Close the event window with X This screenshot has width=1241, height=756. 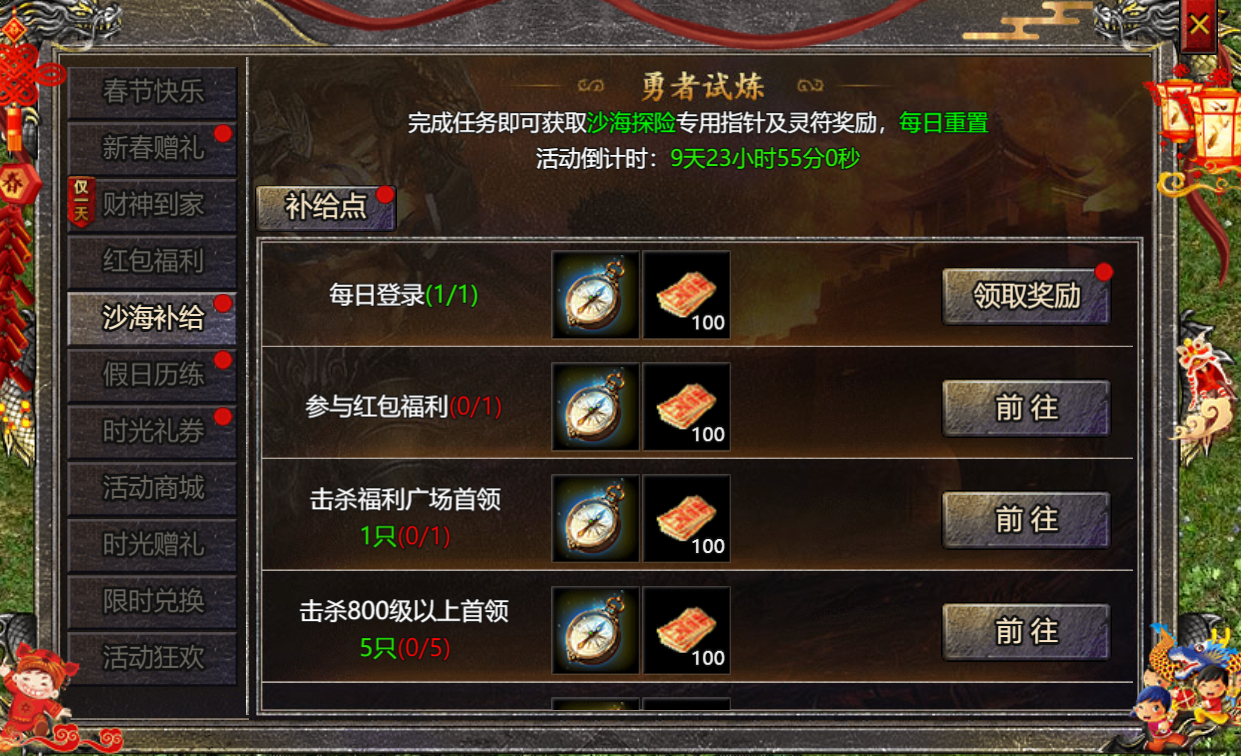[1199, 26]
